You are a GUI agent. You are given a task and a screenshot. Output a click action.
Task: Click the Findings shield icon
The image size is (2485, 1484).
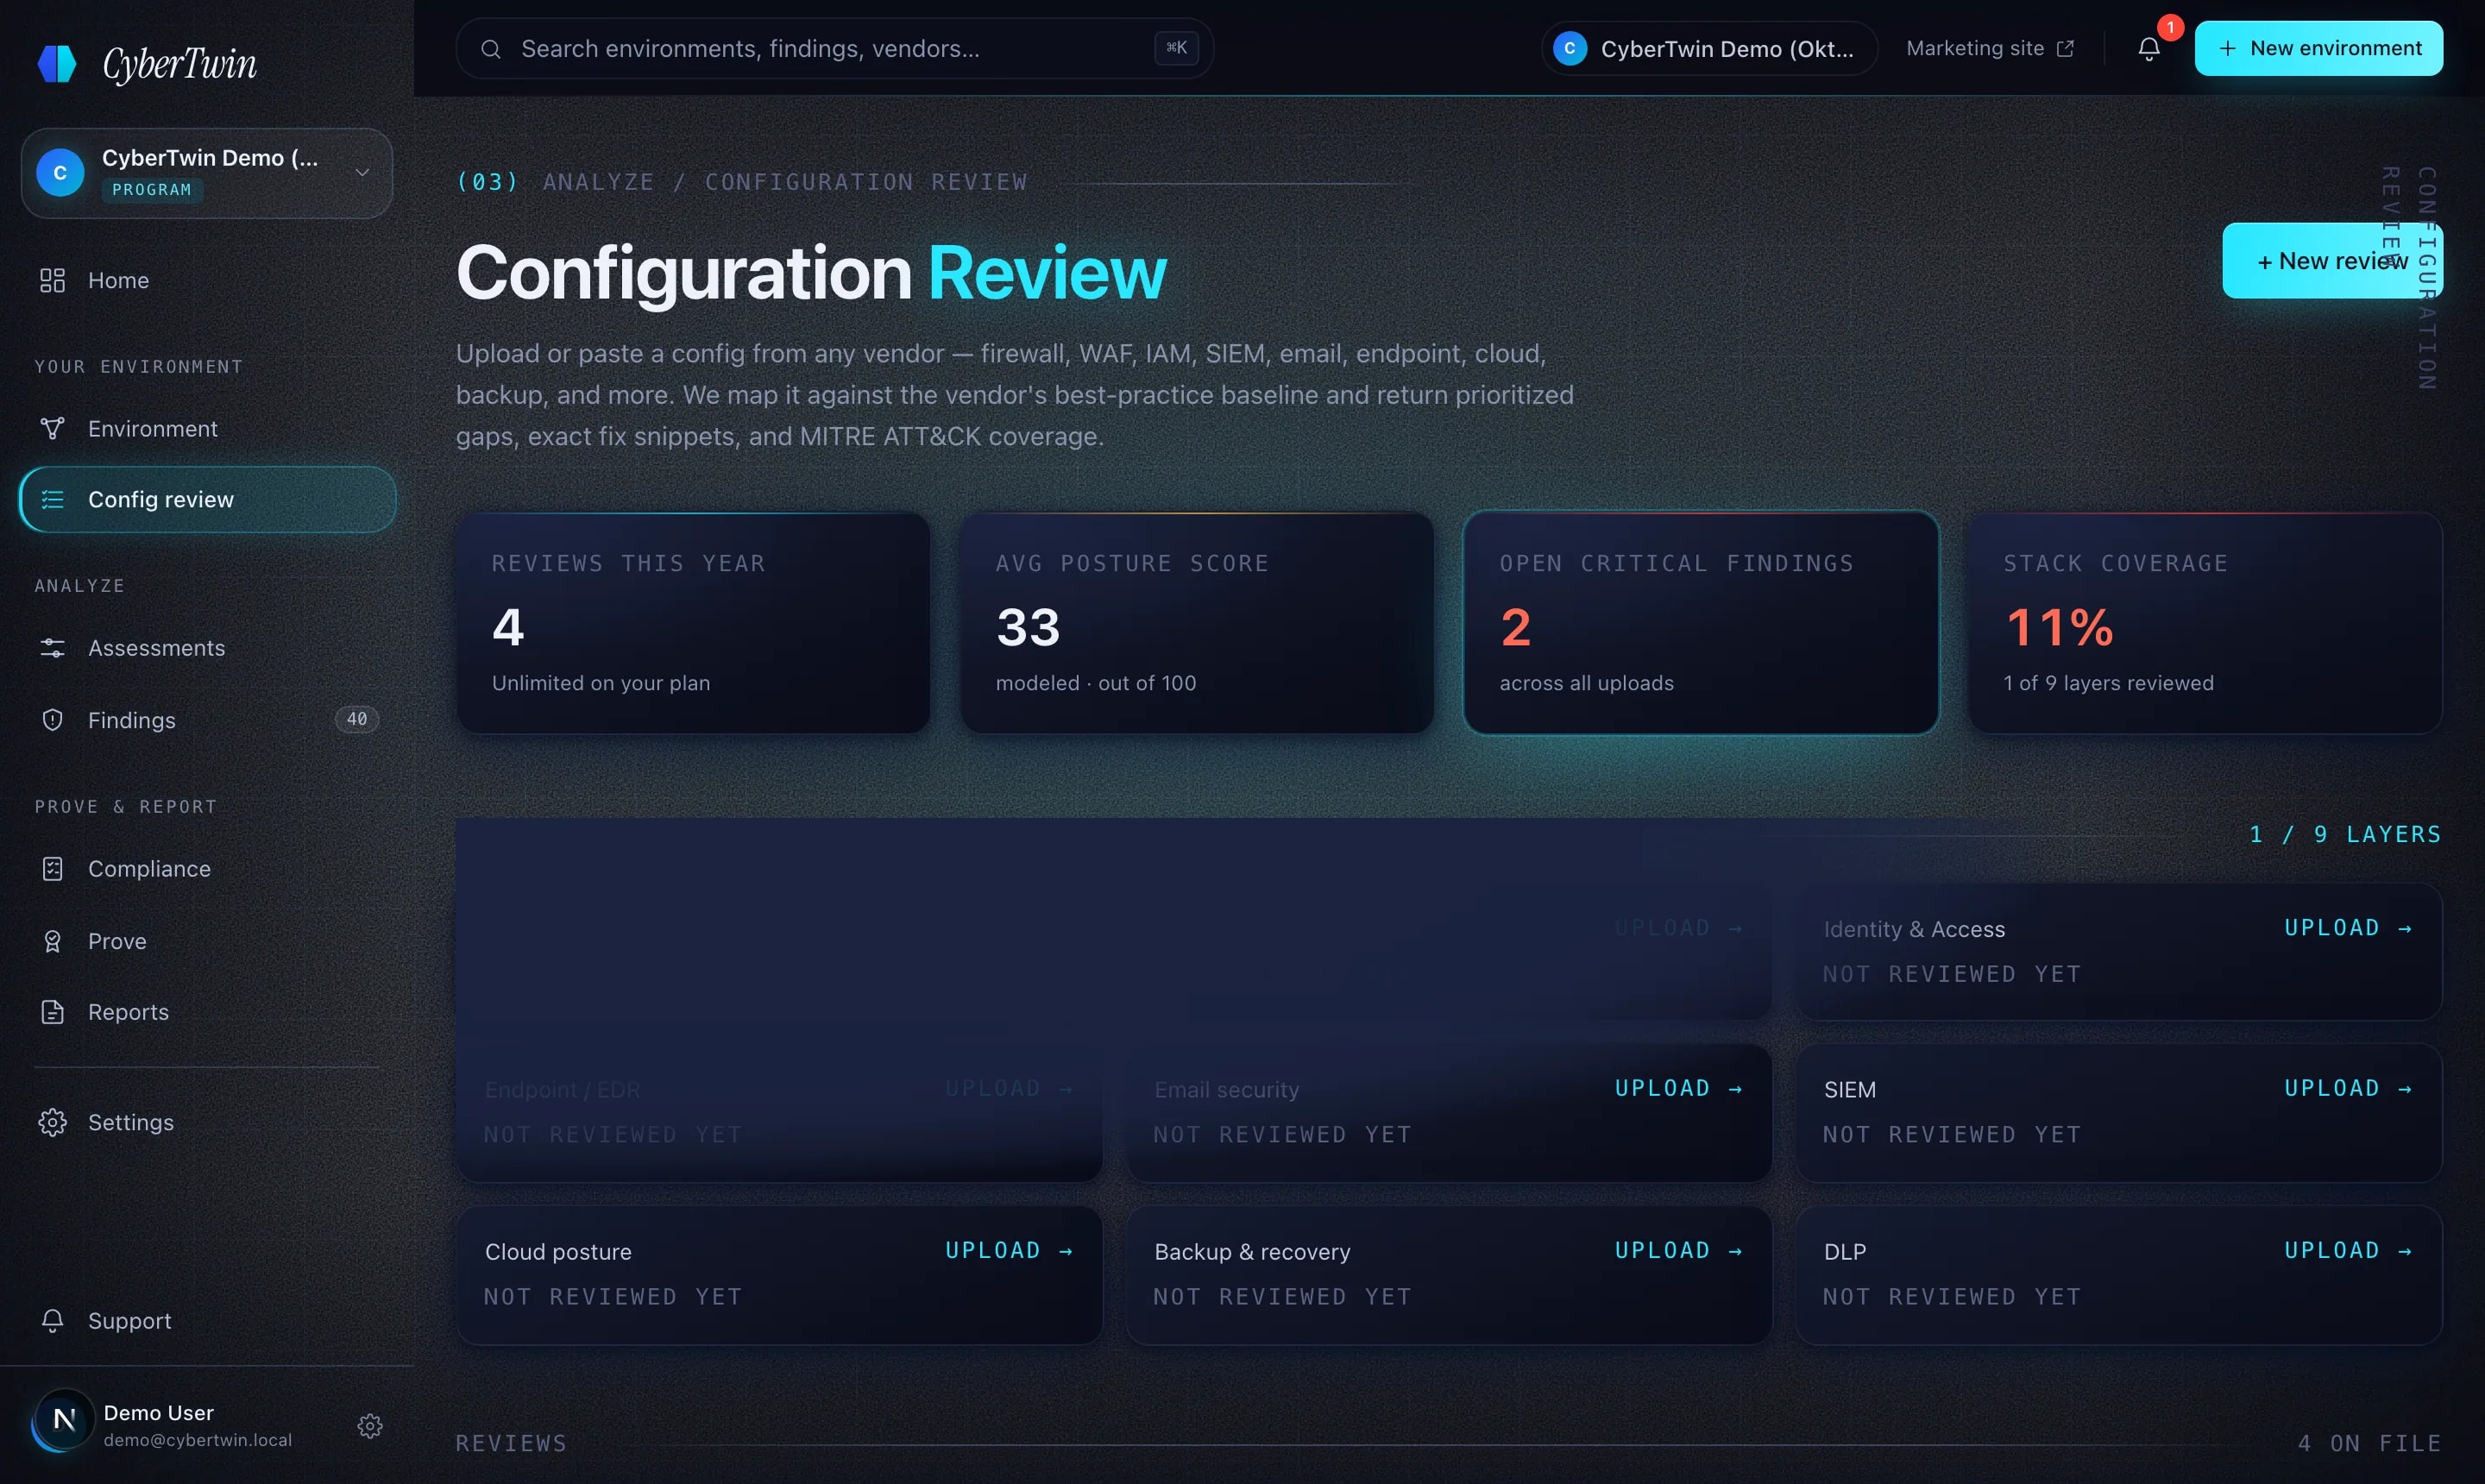(x=52, y=720)
